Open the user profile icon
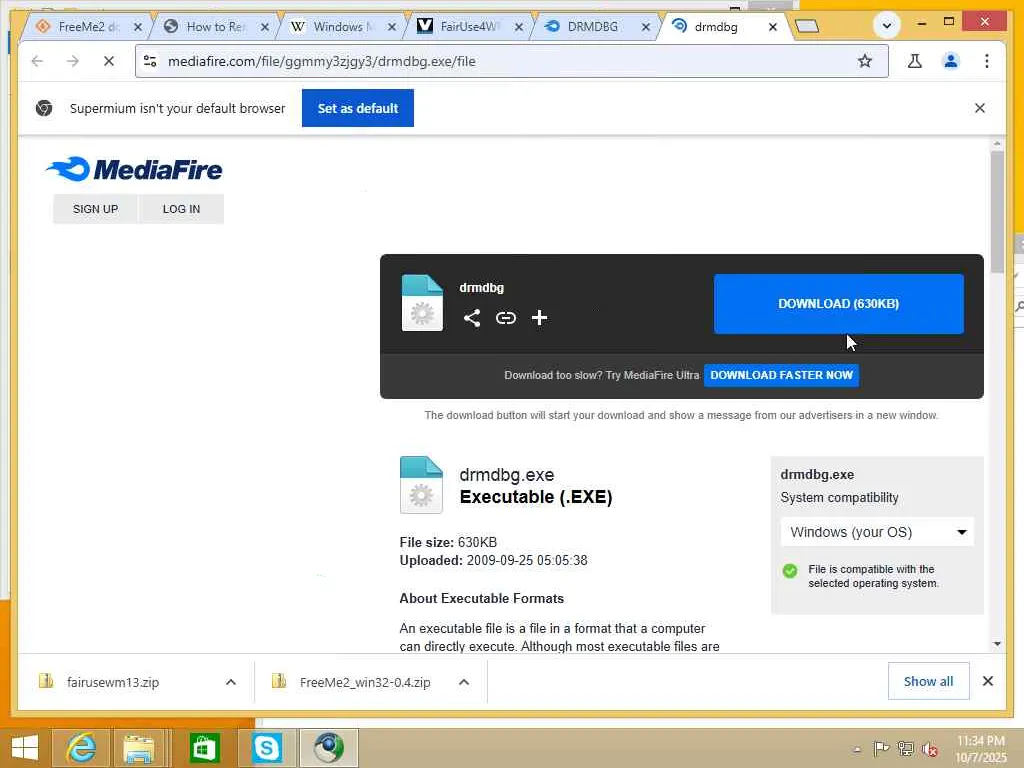1024x768 pixels. 951,61
